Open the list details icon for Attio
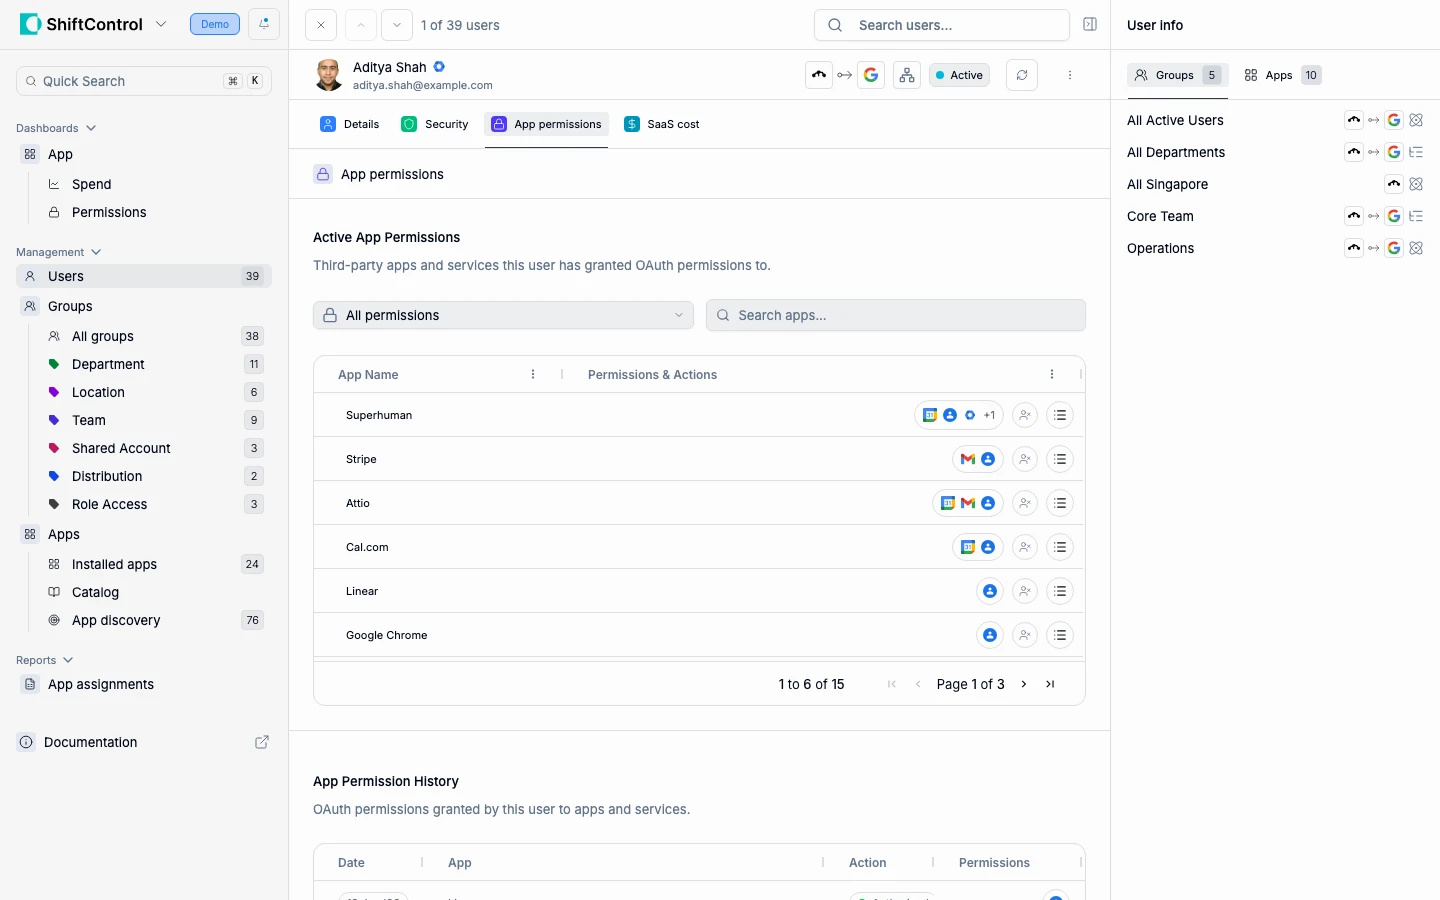The height and width of the screenshot is (900, 1440). (x=1060, y=503)
